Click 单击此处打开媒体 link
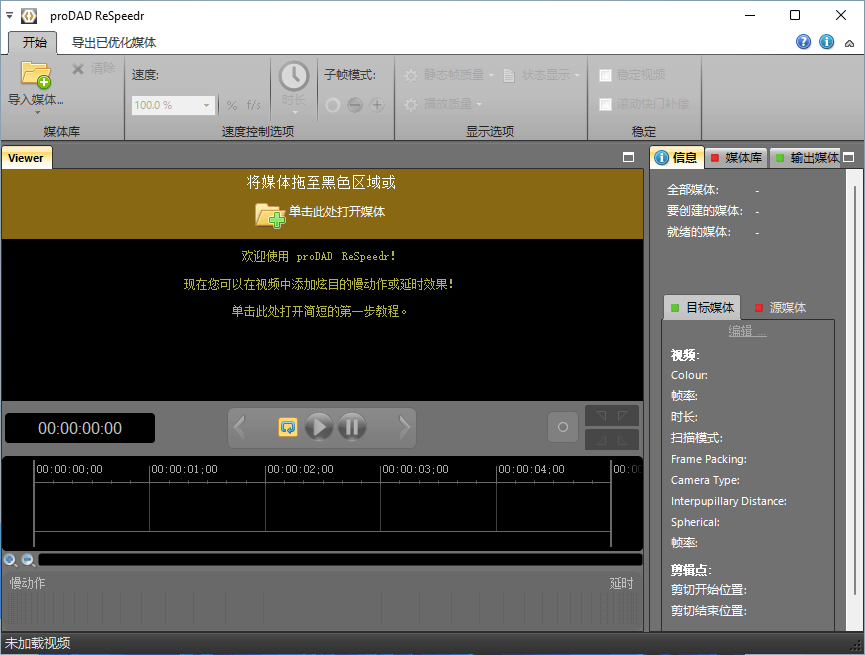Screen dimensions: 865x655 click(337, 211)
